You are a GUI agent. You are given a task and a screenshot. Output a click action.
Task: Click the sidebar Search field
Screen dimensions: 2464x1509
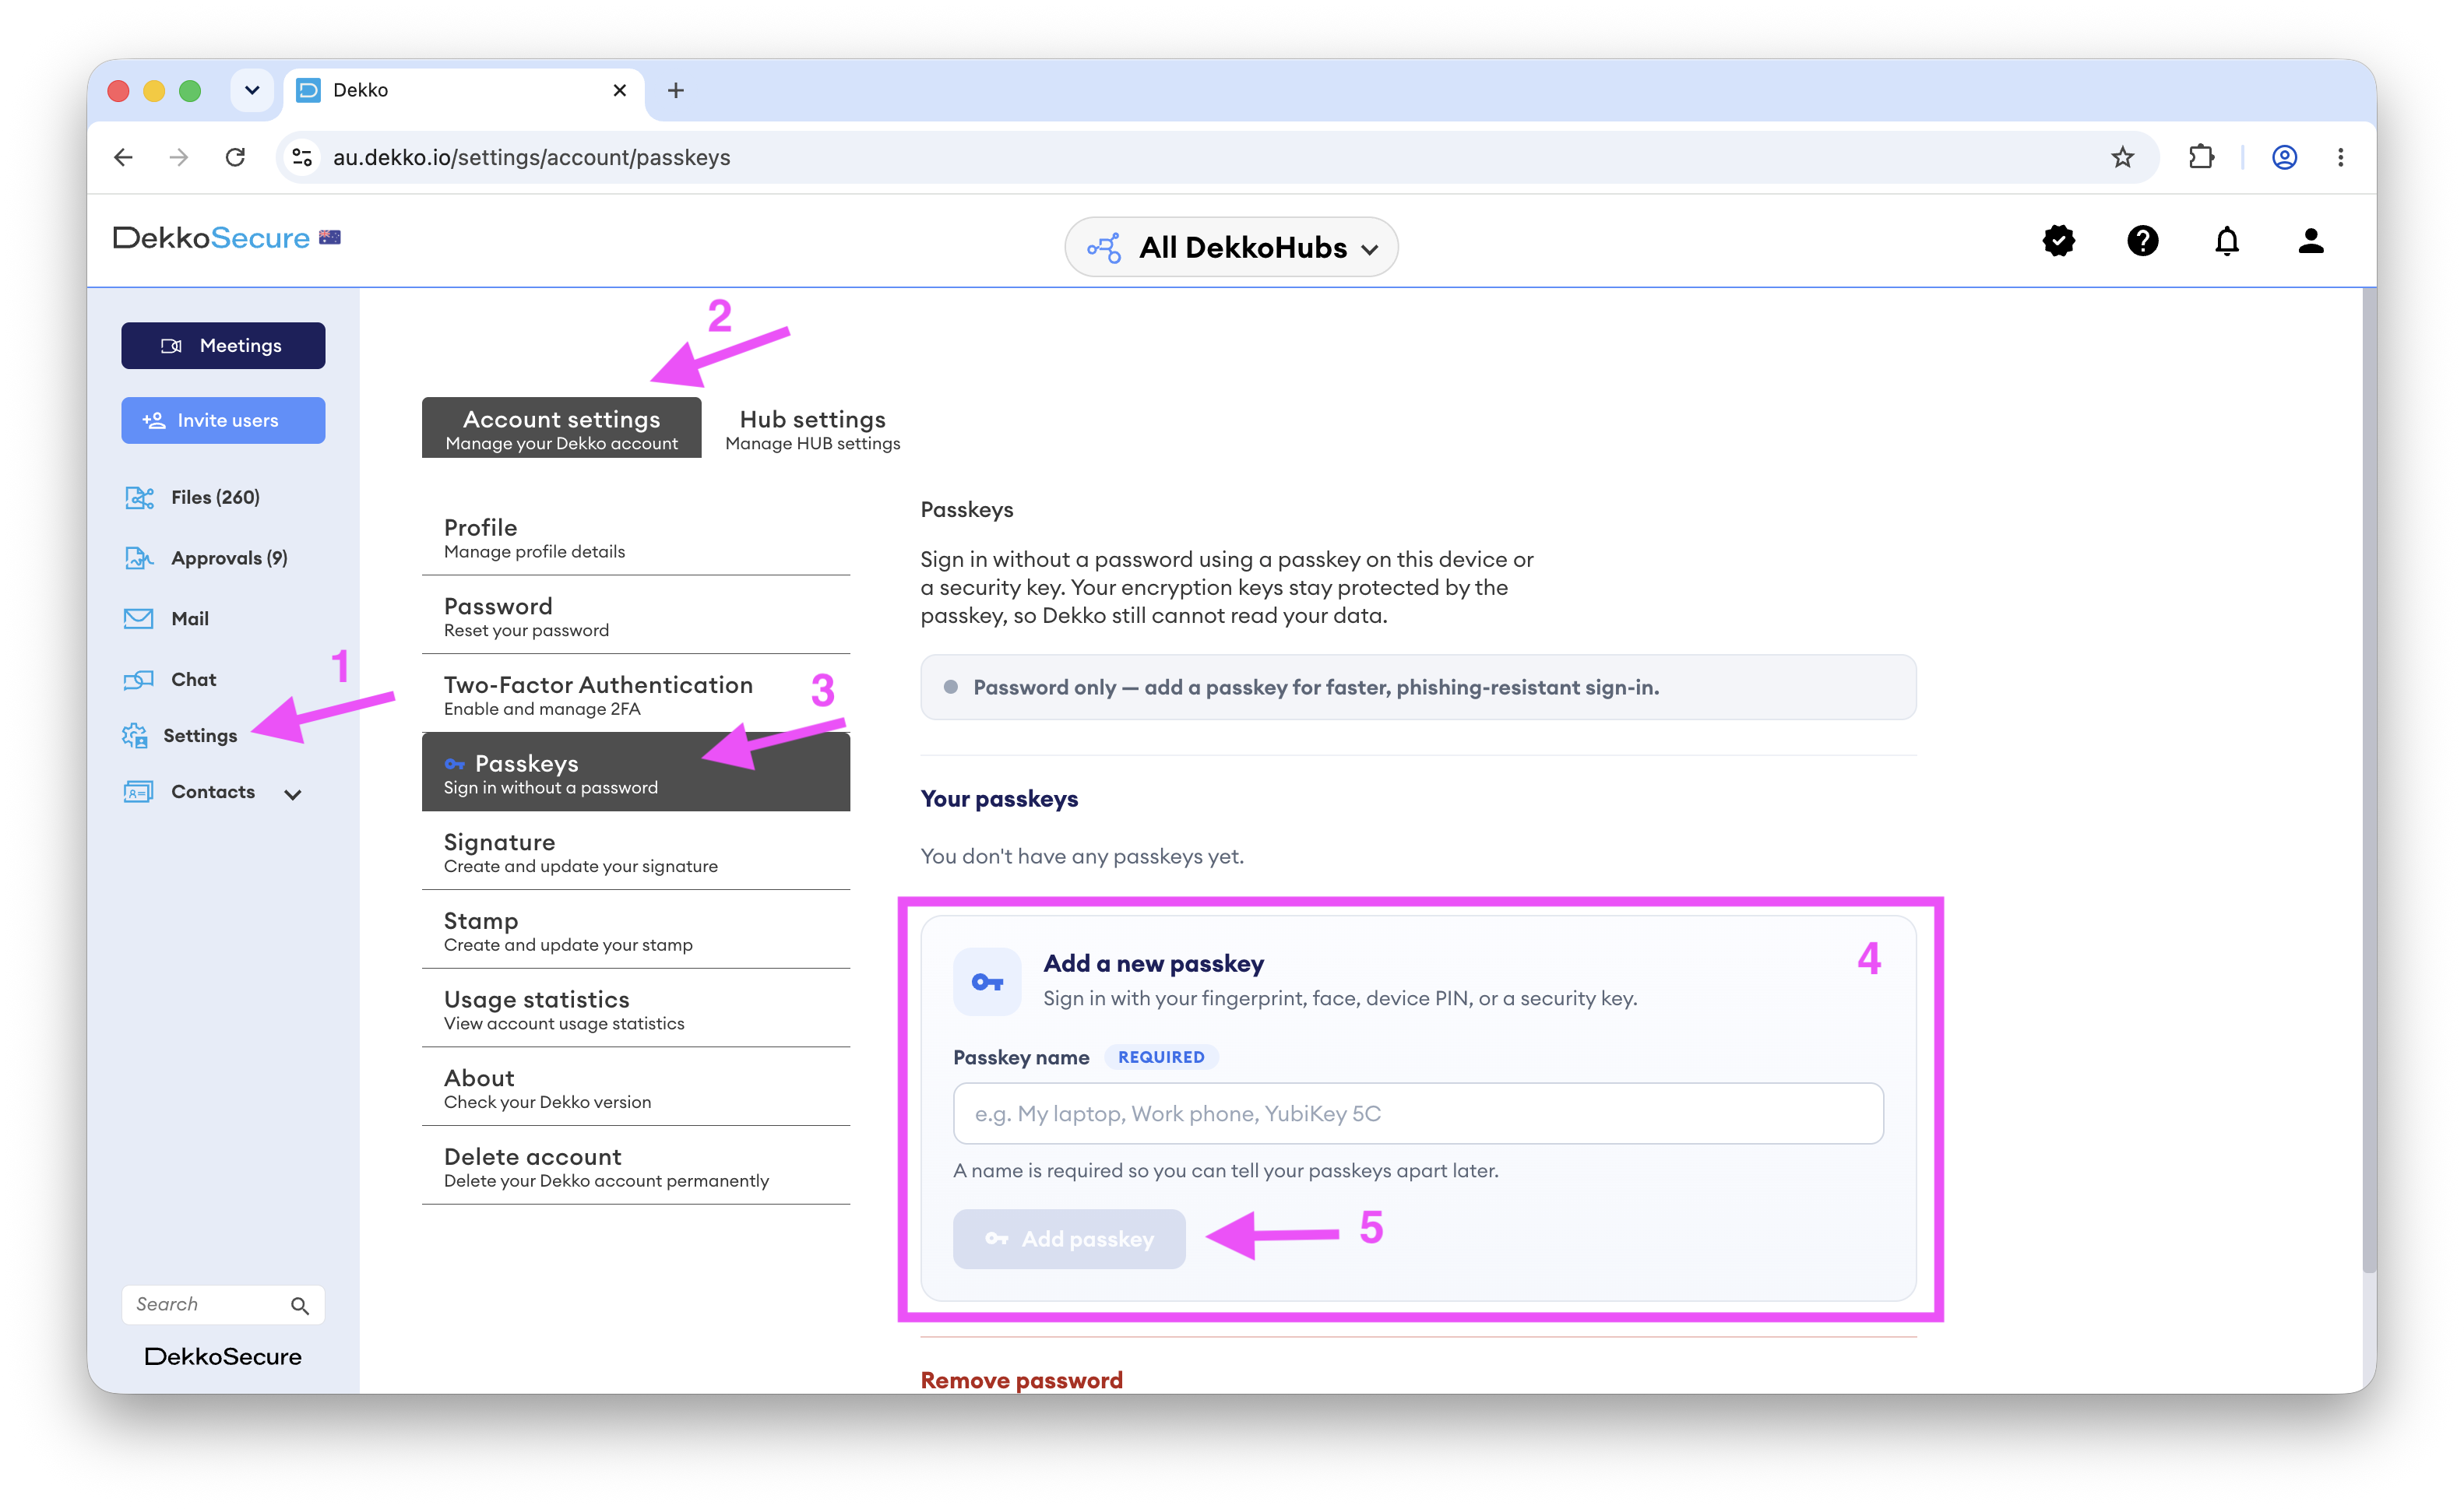coord(223,1305)
